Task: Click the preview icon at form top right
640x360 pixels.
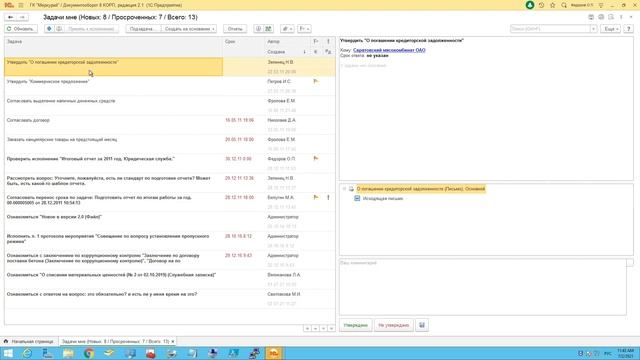Action: [x=611, y=17]
